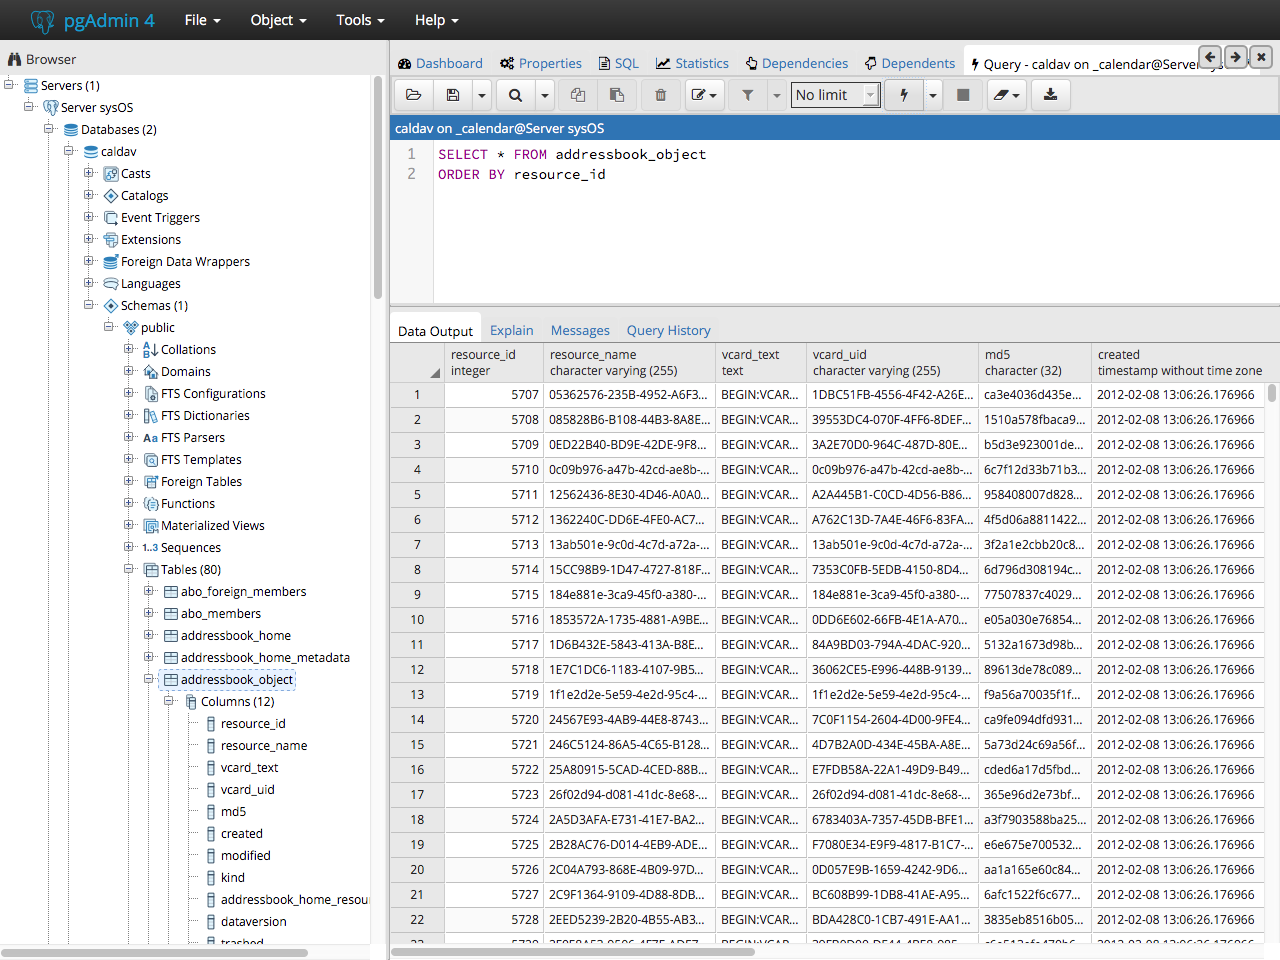Click the Save floppy disk icon
The width and height of the screenshot is (1280, 960).
coord(453,95)
